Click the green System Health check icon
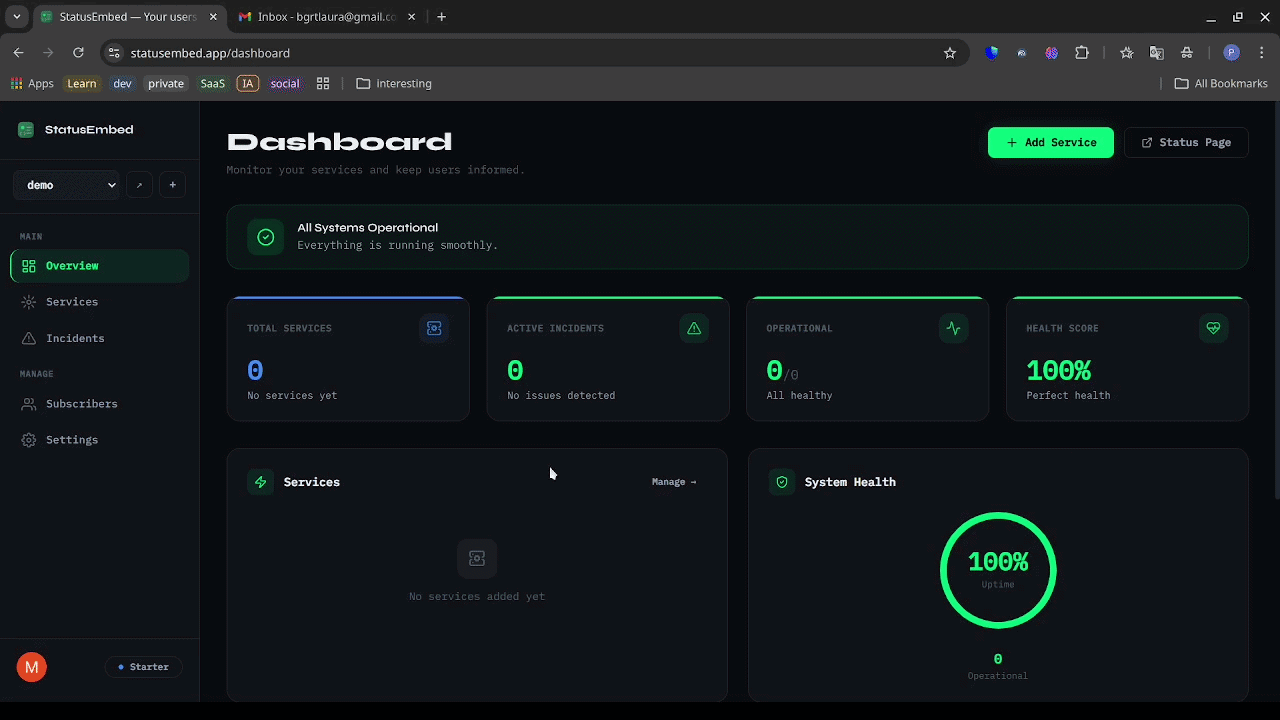1280x720 pixels. click(x=782, y=482)
